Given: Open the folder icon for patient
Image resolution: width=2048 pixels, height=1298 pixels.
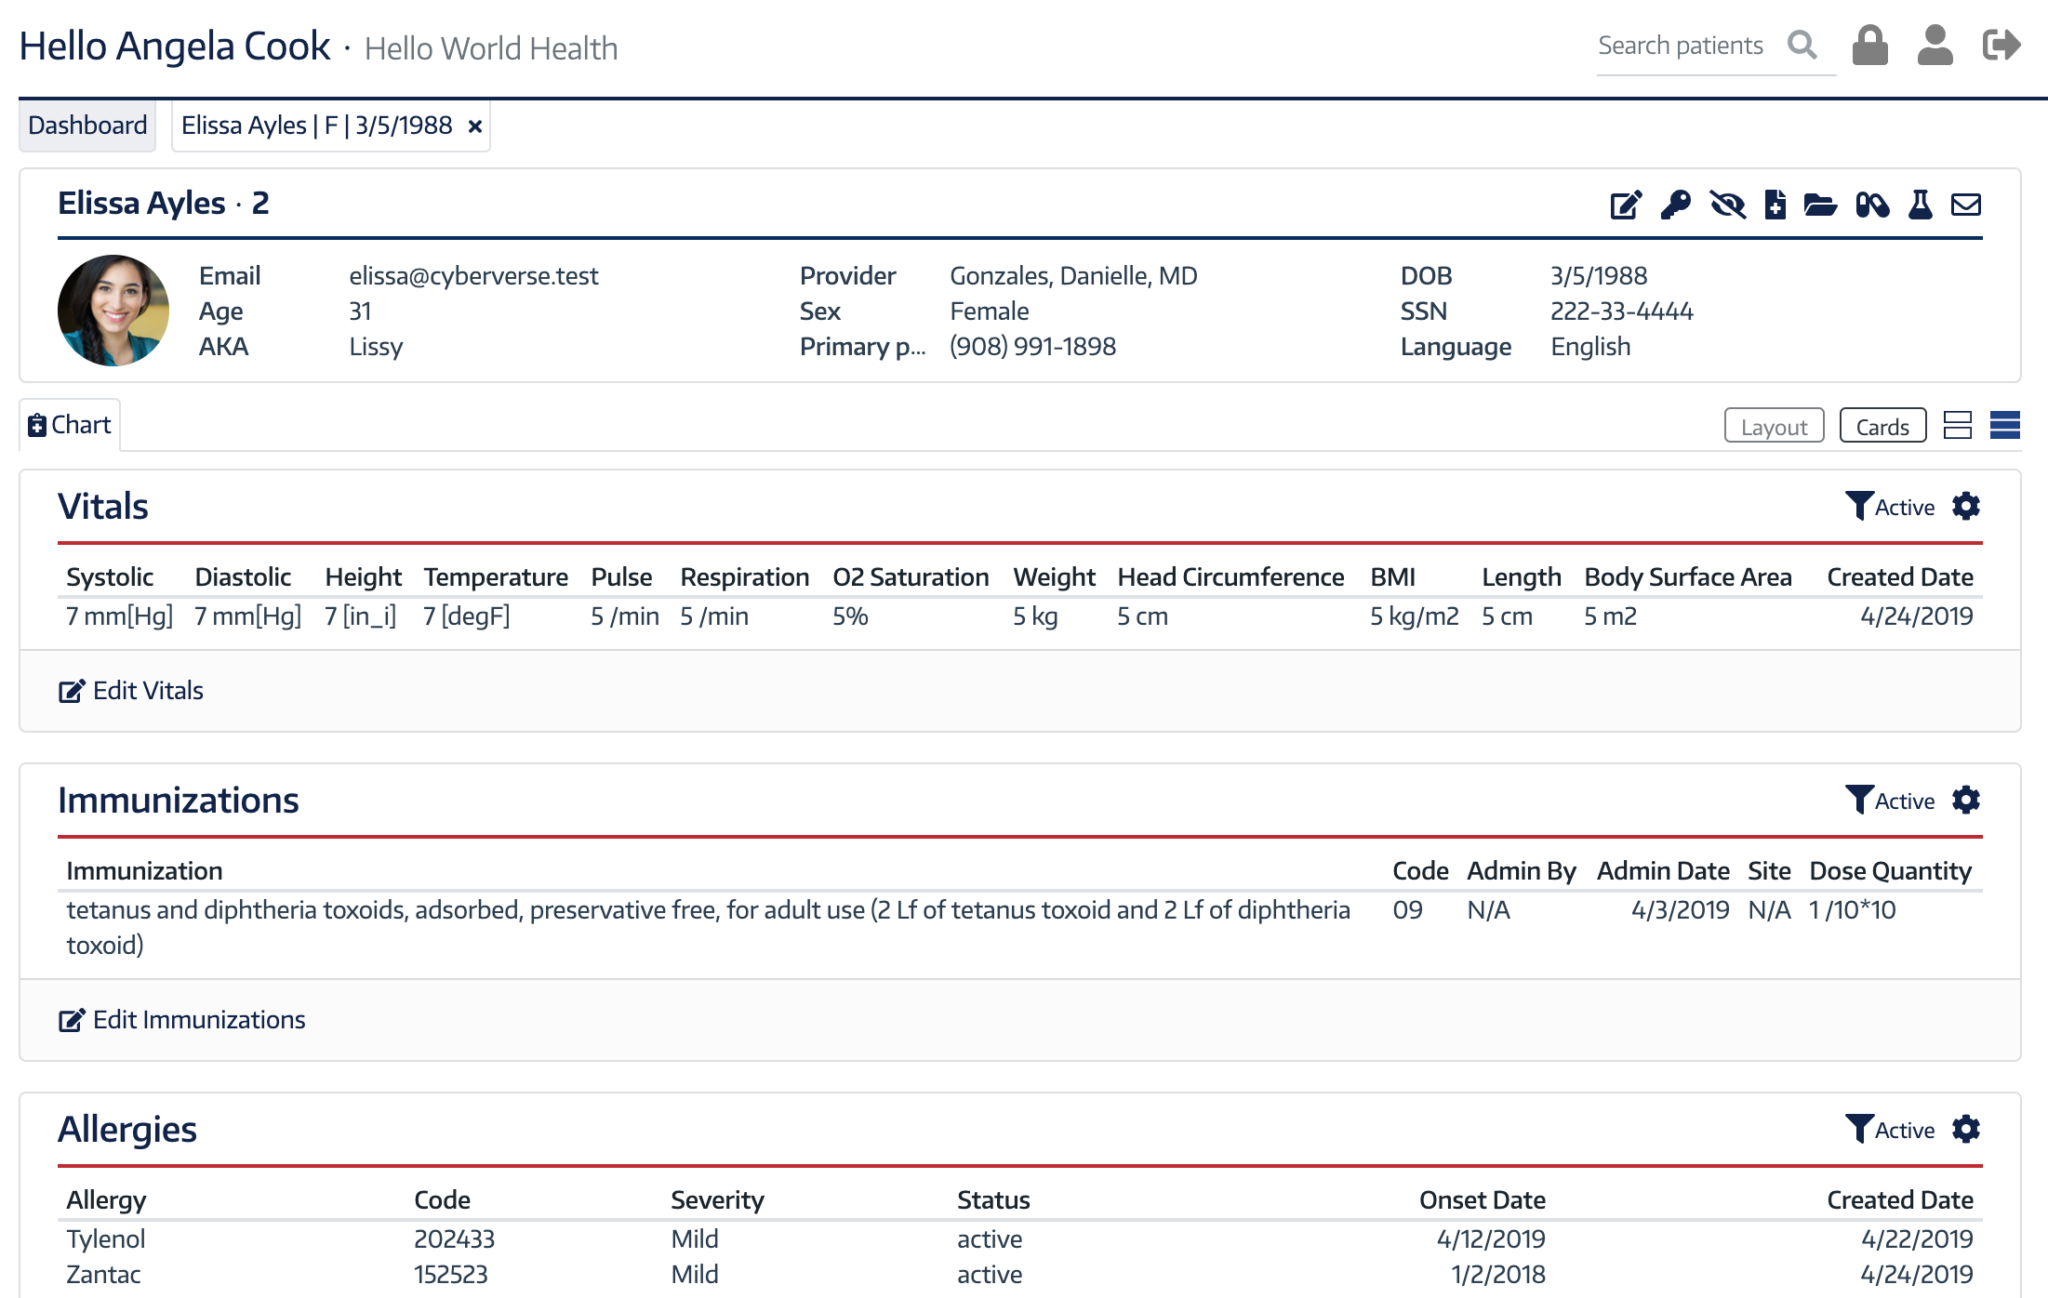Looking at the screenshot, I should (x=1820, y=205).
